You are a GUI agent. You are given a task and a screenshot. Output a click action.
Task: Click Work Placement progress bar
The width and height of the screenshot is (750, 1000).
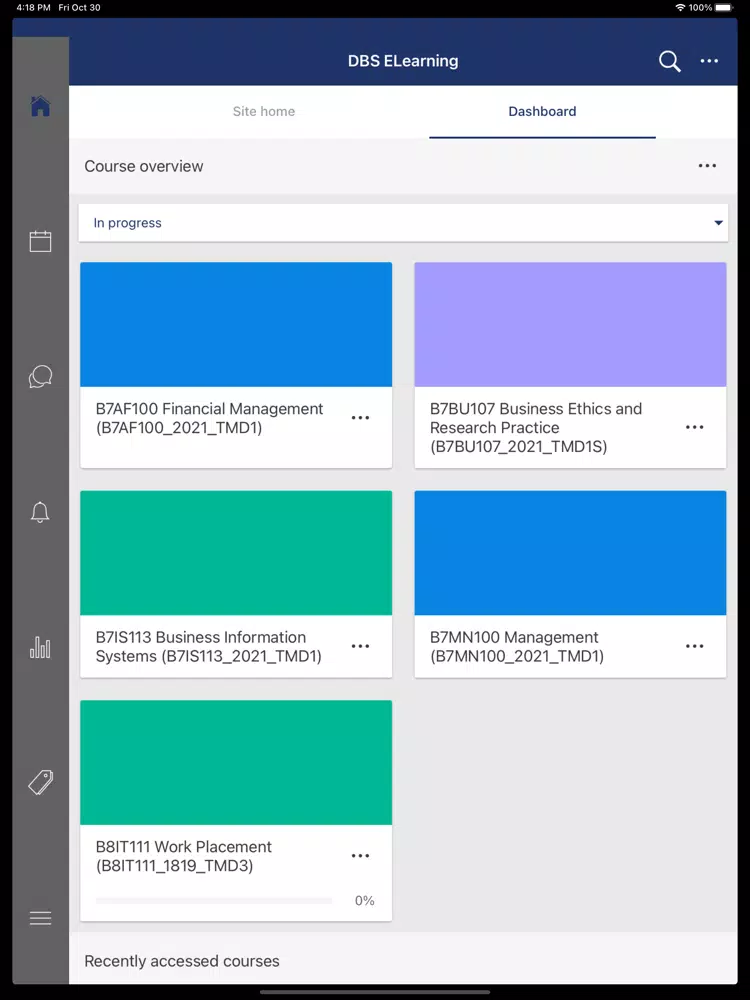click(x=214, y=901)
